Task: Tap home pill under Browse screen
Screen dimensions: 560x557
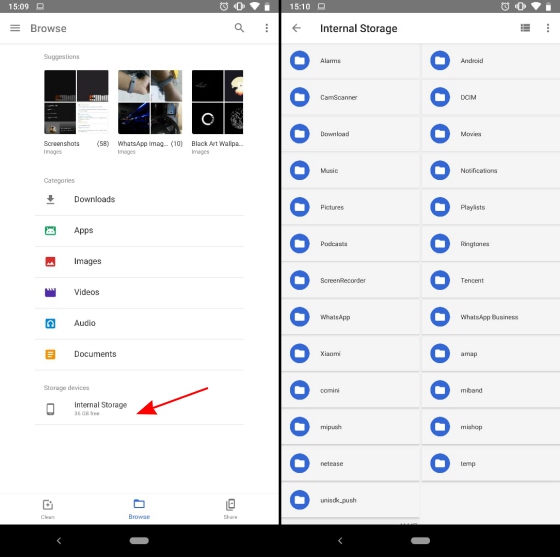Action: pos(139,541)
